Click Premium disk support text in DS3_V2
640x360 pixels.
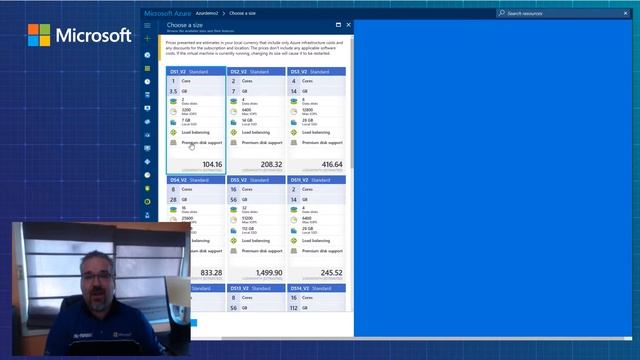(x=322, y=142)
